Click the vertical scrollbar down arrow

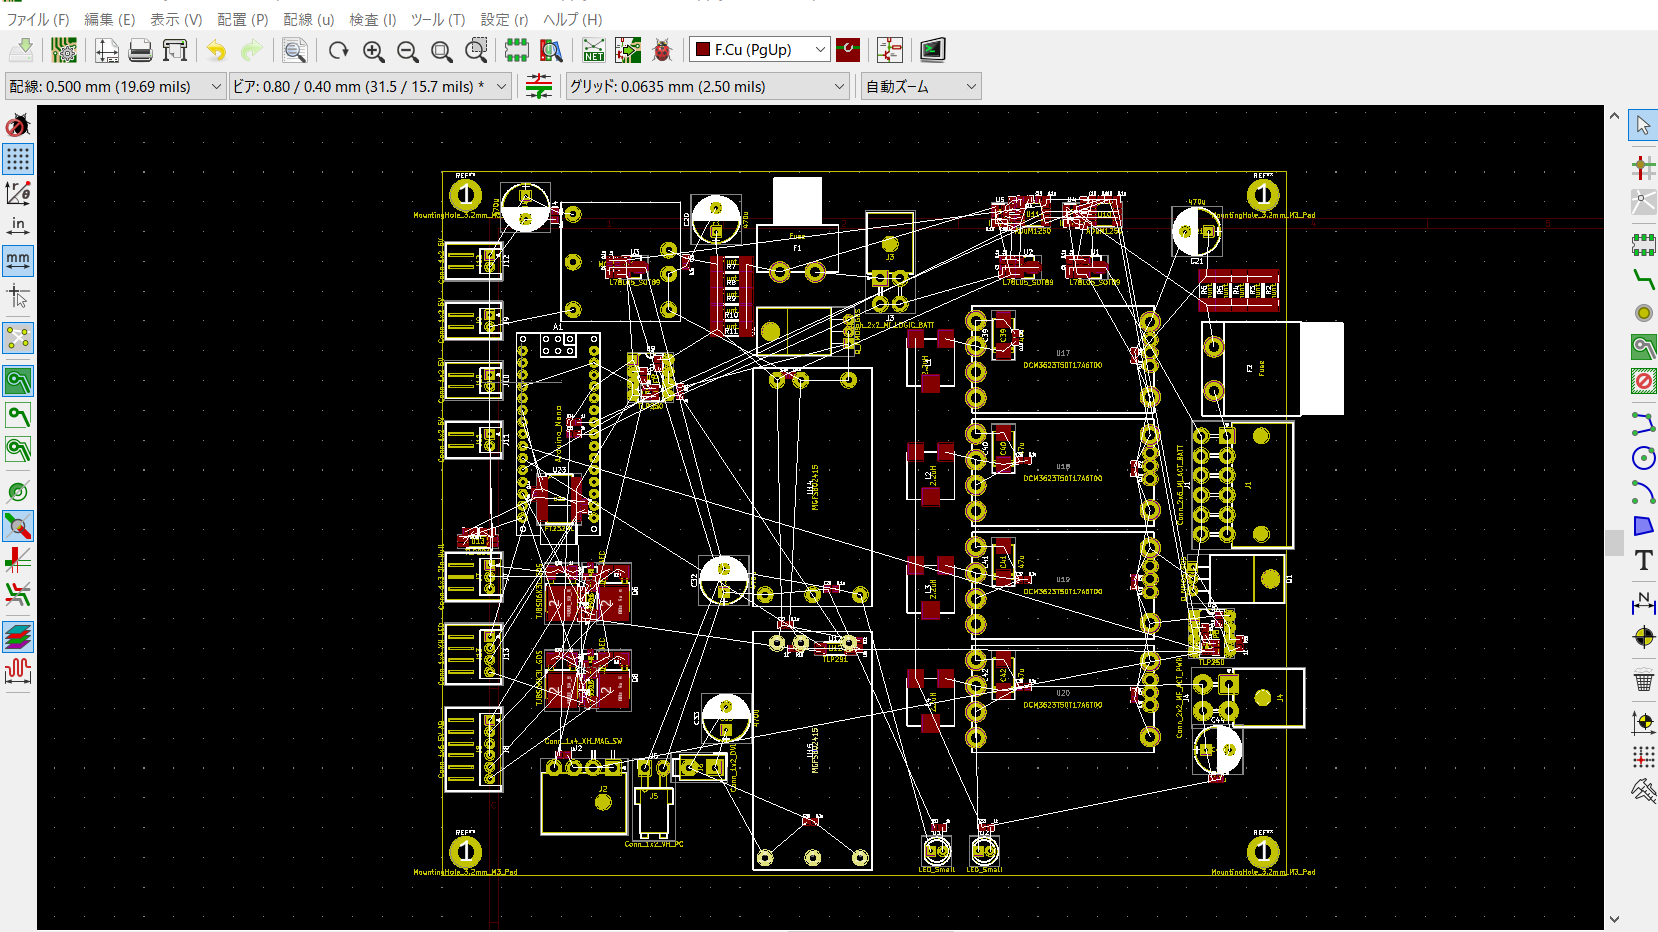tap(1614, 919)
